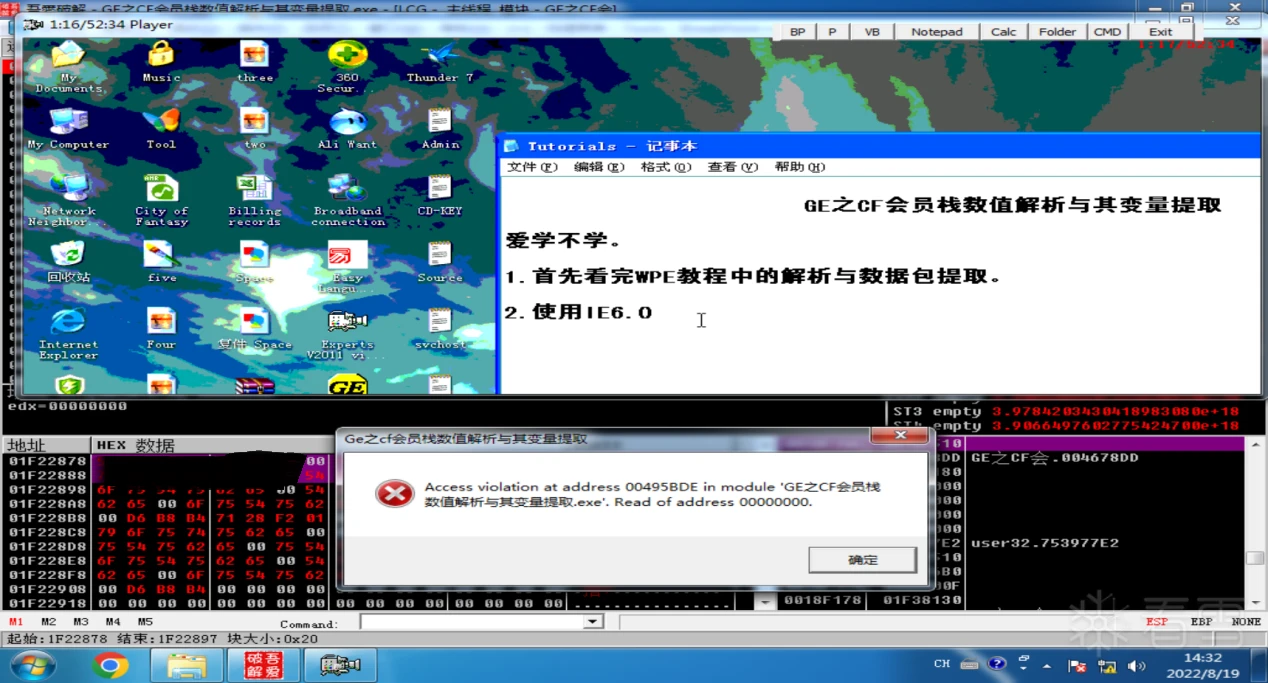Viewport: 1268px width, 683px height.
Task: Launch 360 Security desktop icon
Action: pyautogui.click(x=347, y=67)
